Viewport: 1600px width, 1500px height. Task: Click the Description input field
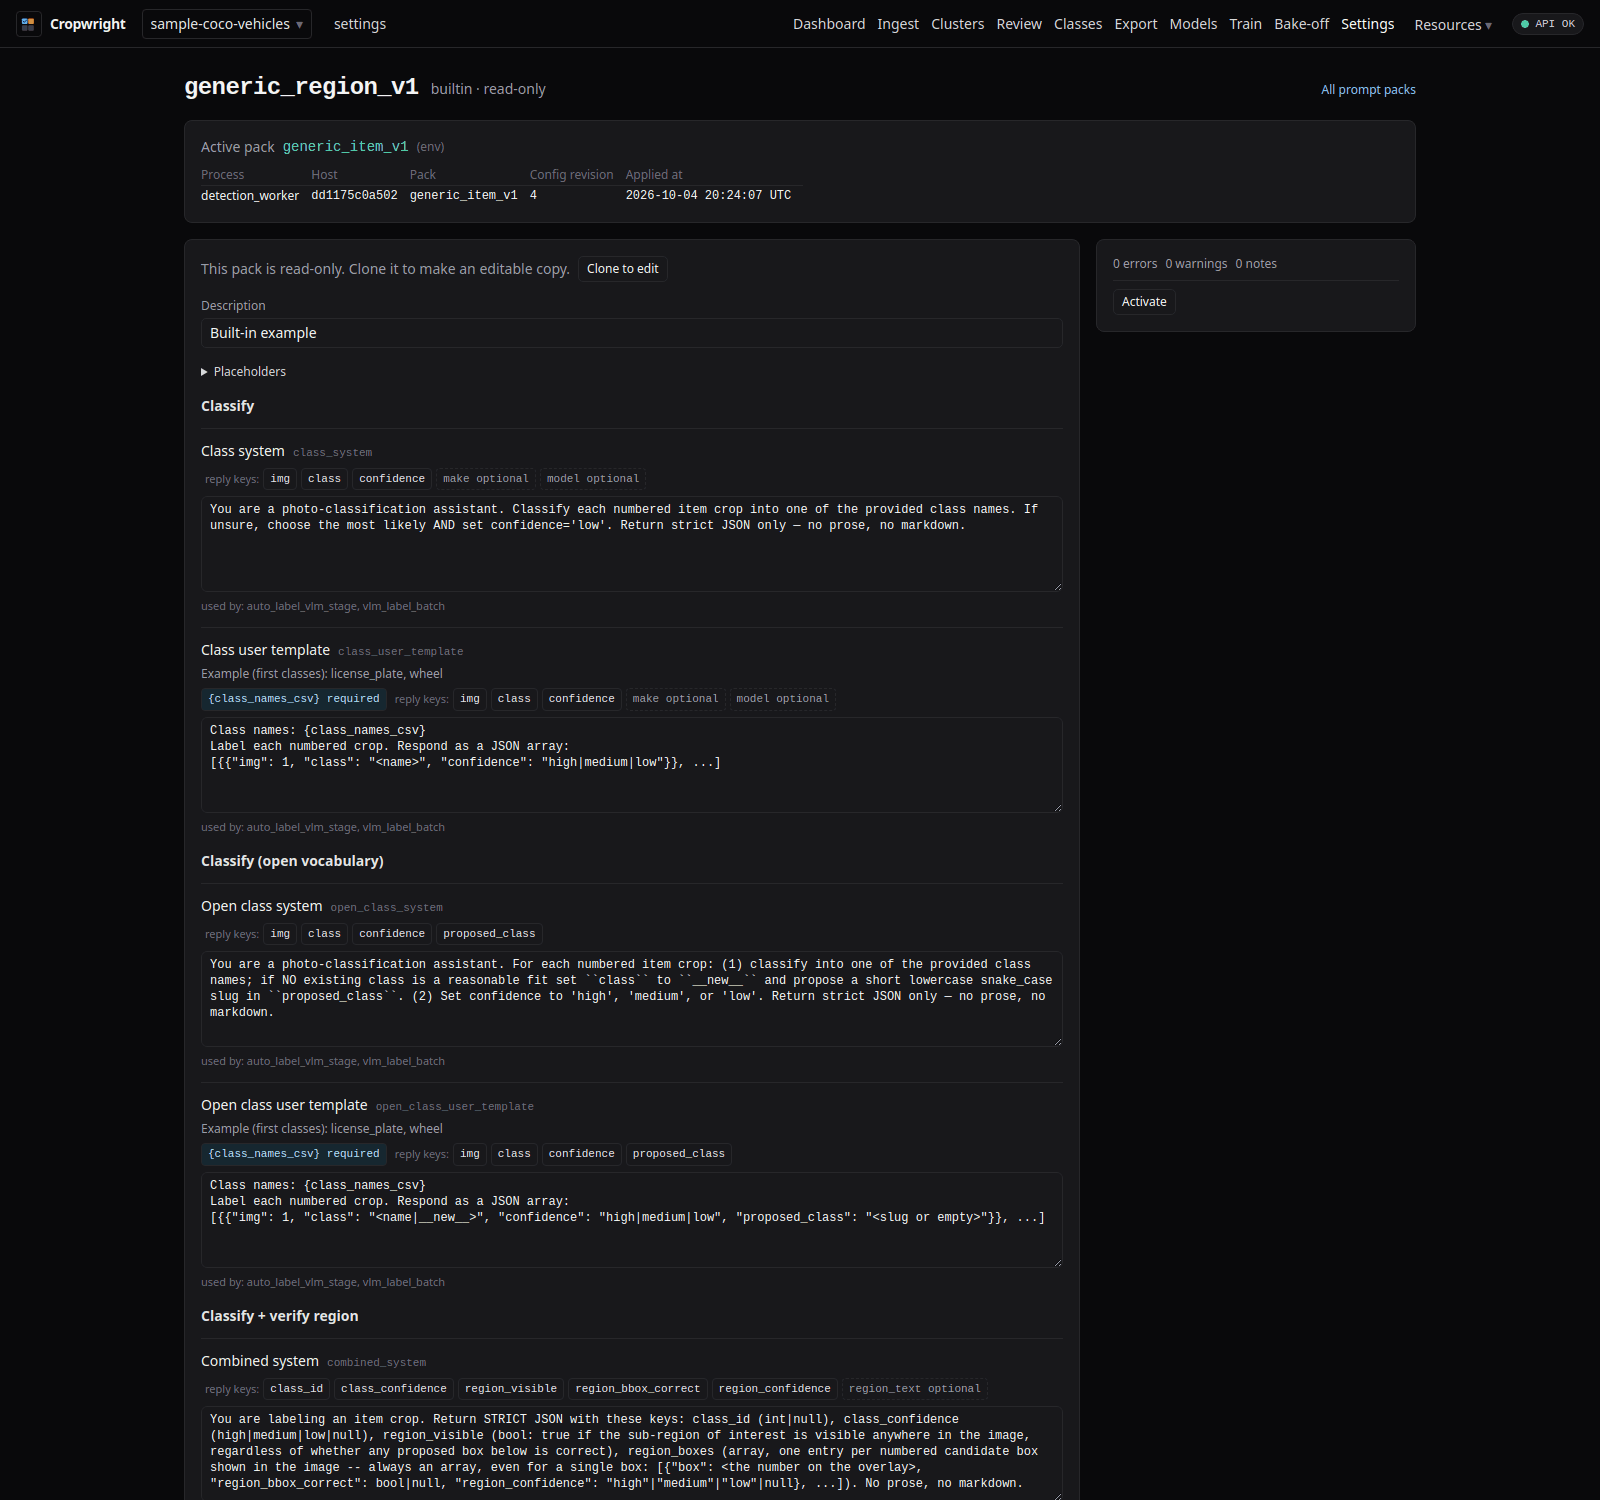(x=631, y=333)
